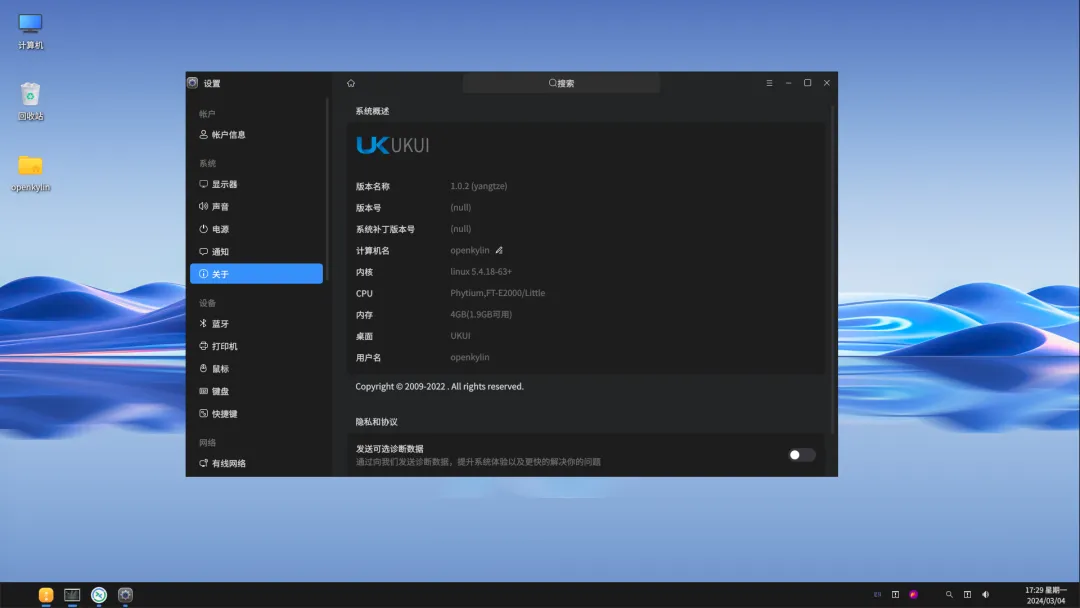1080x608 pixels.
Task: Select the openkylin folder on desktop
Action: 30,174
